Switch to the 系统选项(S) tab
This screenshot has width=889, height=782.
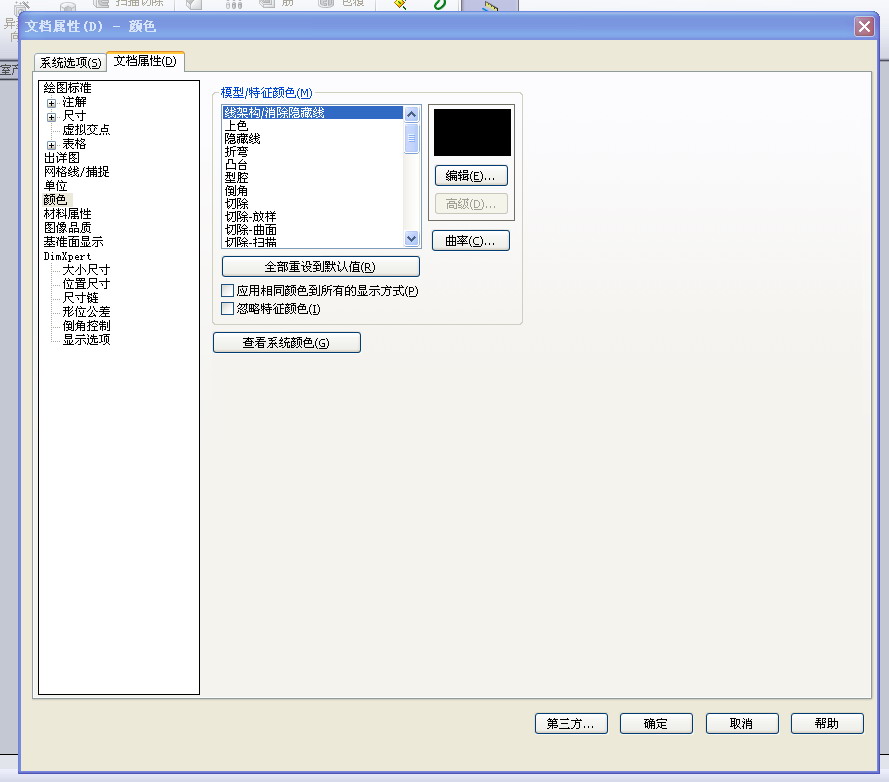click(70, 62)
